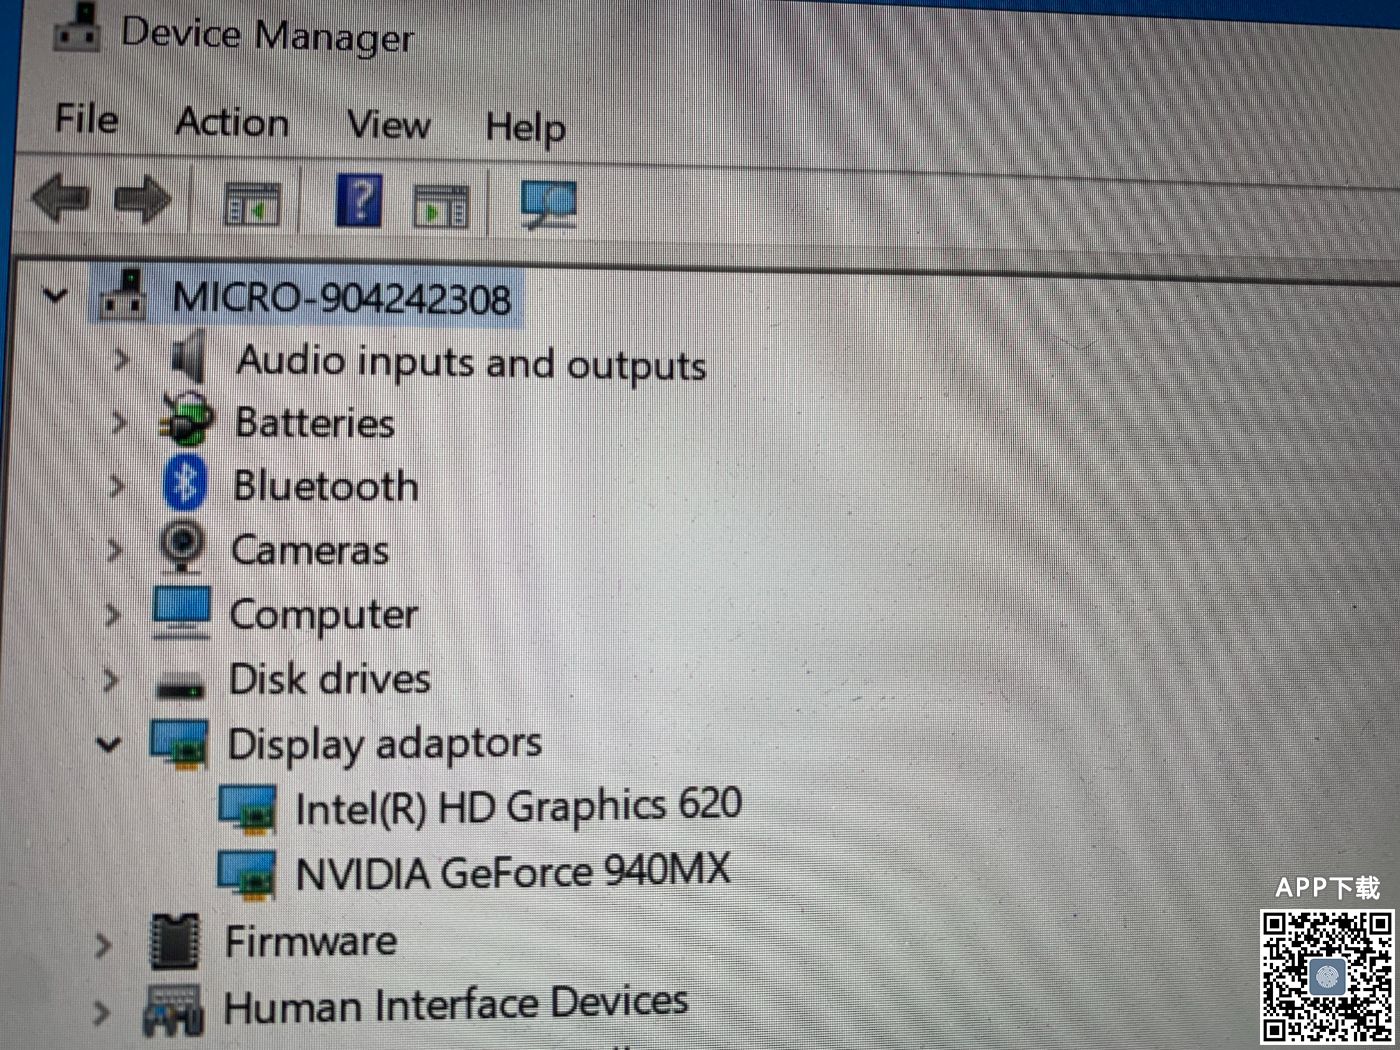Expand the Audio inputs and outputs node
Screen dimensions: 1400x1050
[121, 358]
